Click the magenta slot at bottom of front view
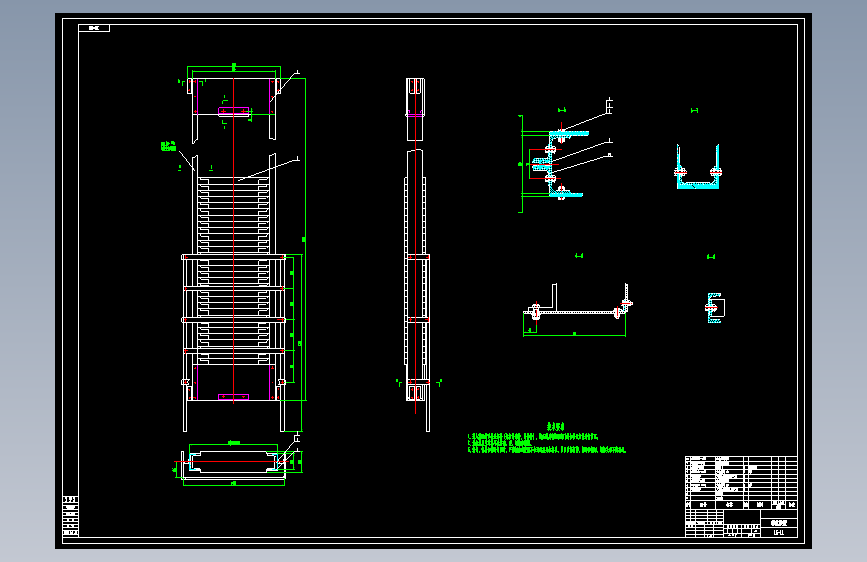 [x=233, y=397]
